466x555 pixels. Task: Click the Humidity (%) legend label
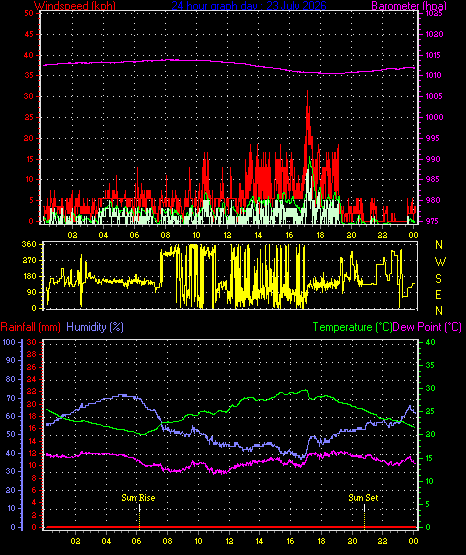[x=95, y=327]
